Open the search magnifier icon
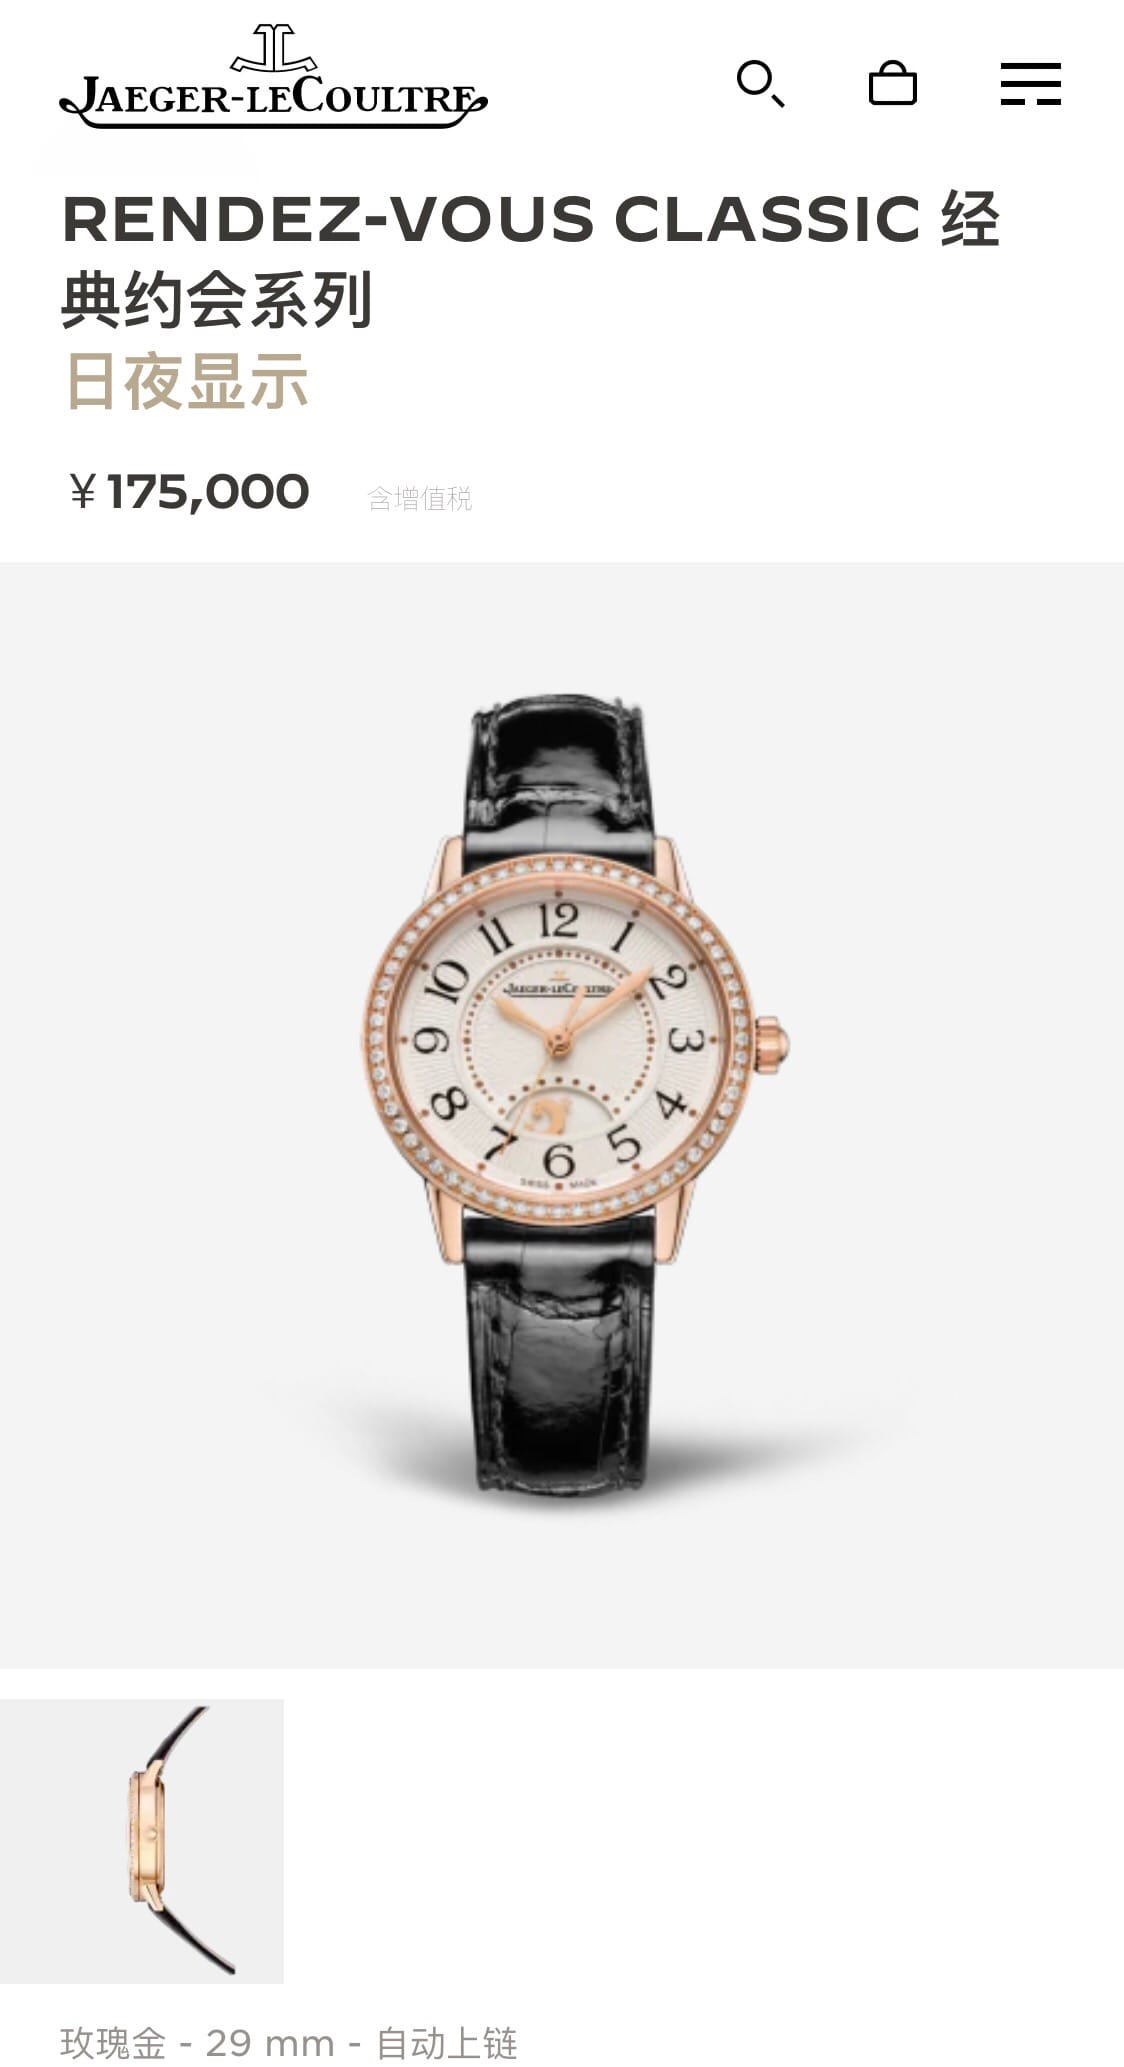Image resolution: width=1124 pixels, height=2067 pixels. pyautogui.click(x=760, y=84)
